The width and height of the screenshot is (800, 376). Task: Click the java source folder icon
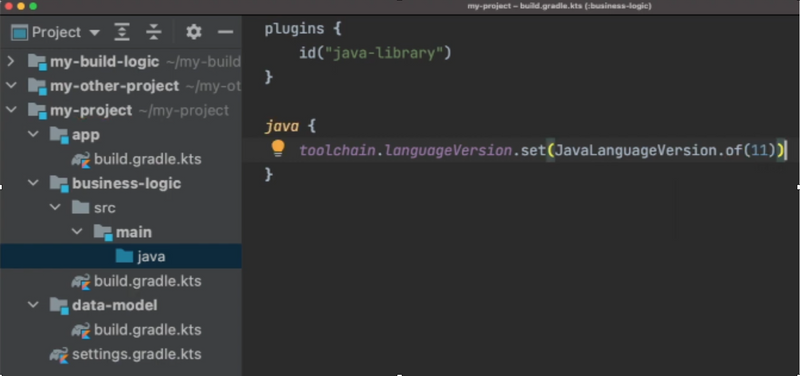(x=124, y=256)
